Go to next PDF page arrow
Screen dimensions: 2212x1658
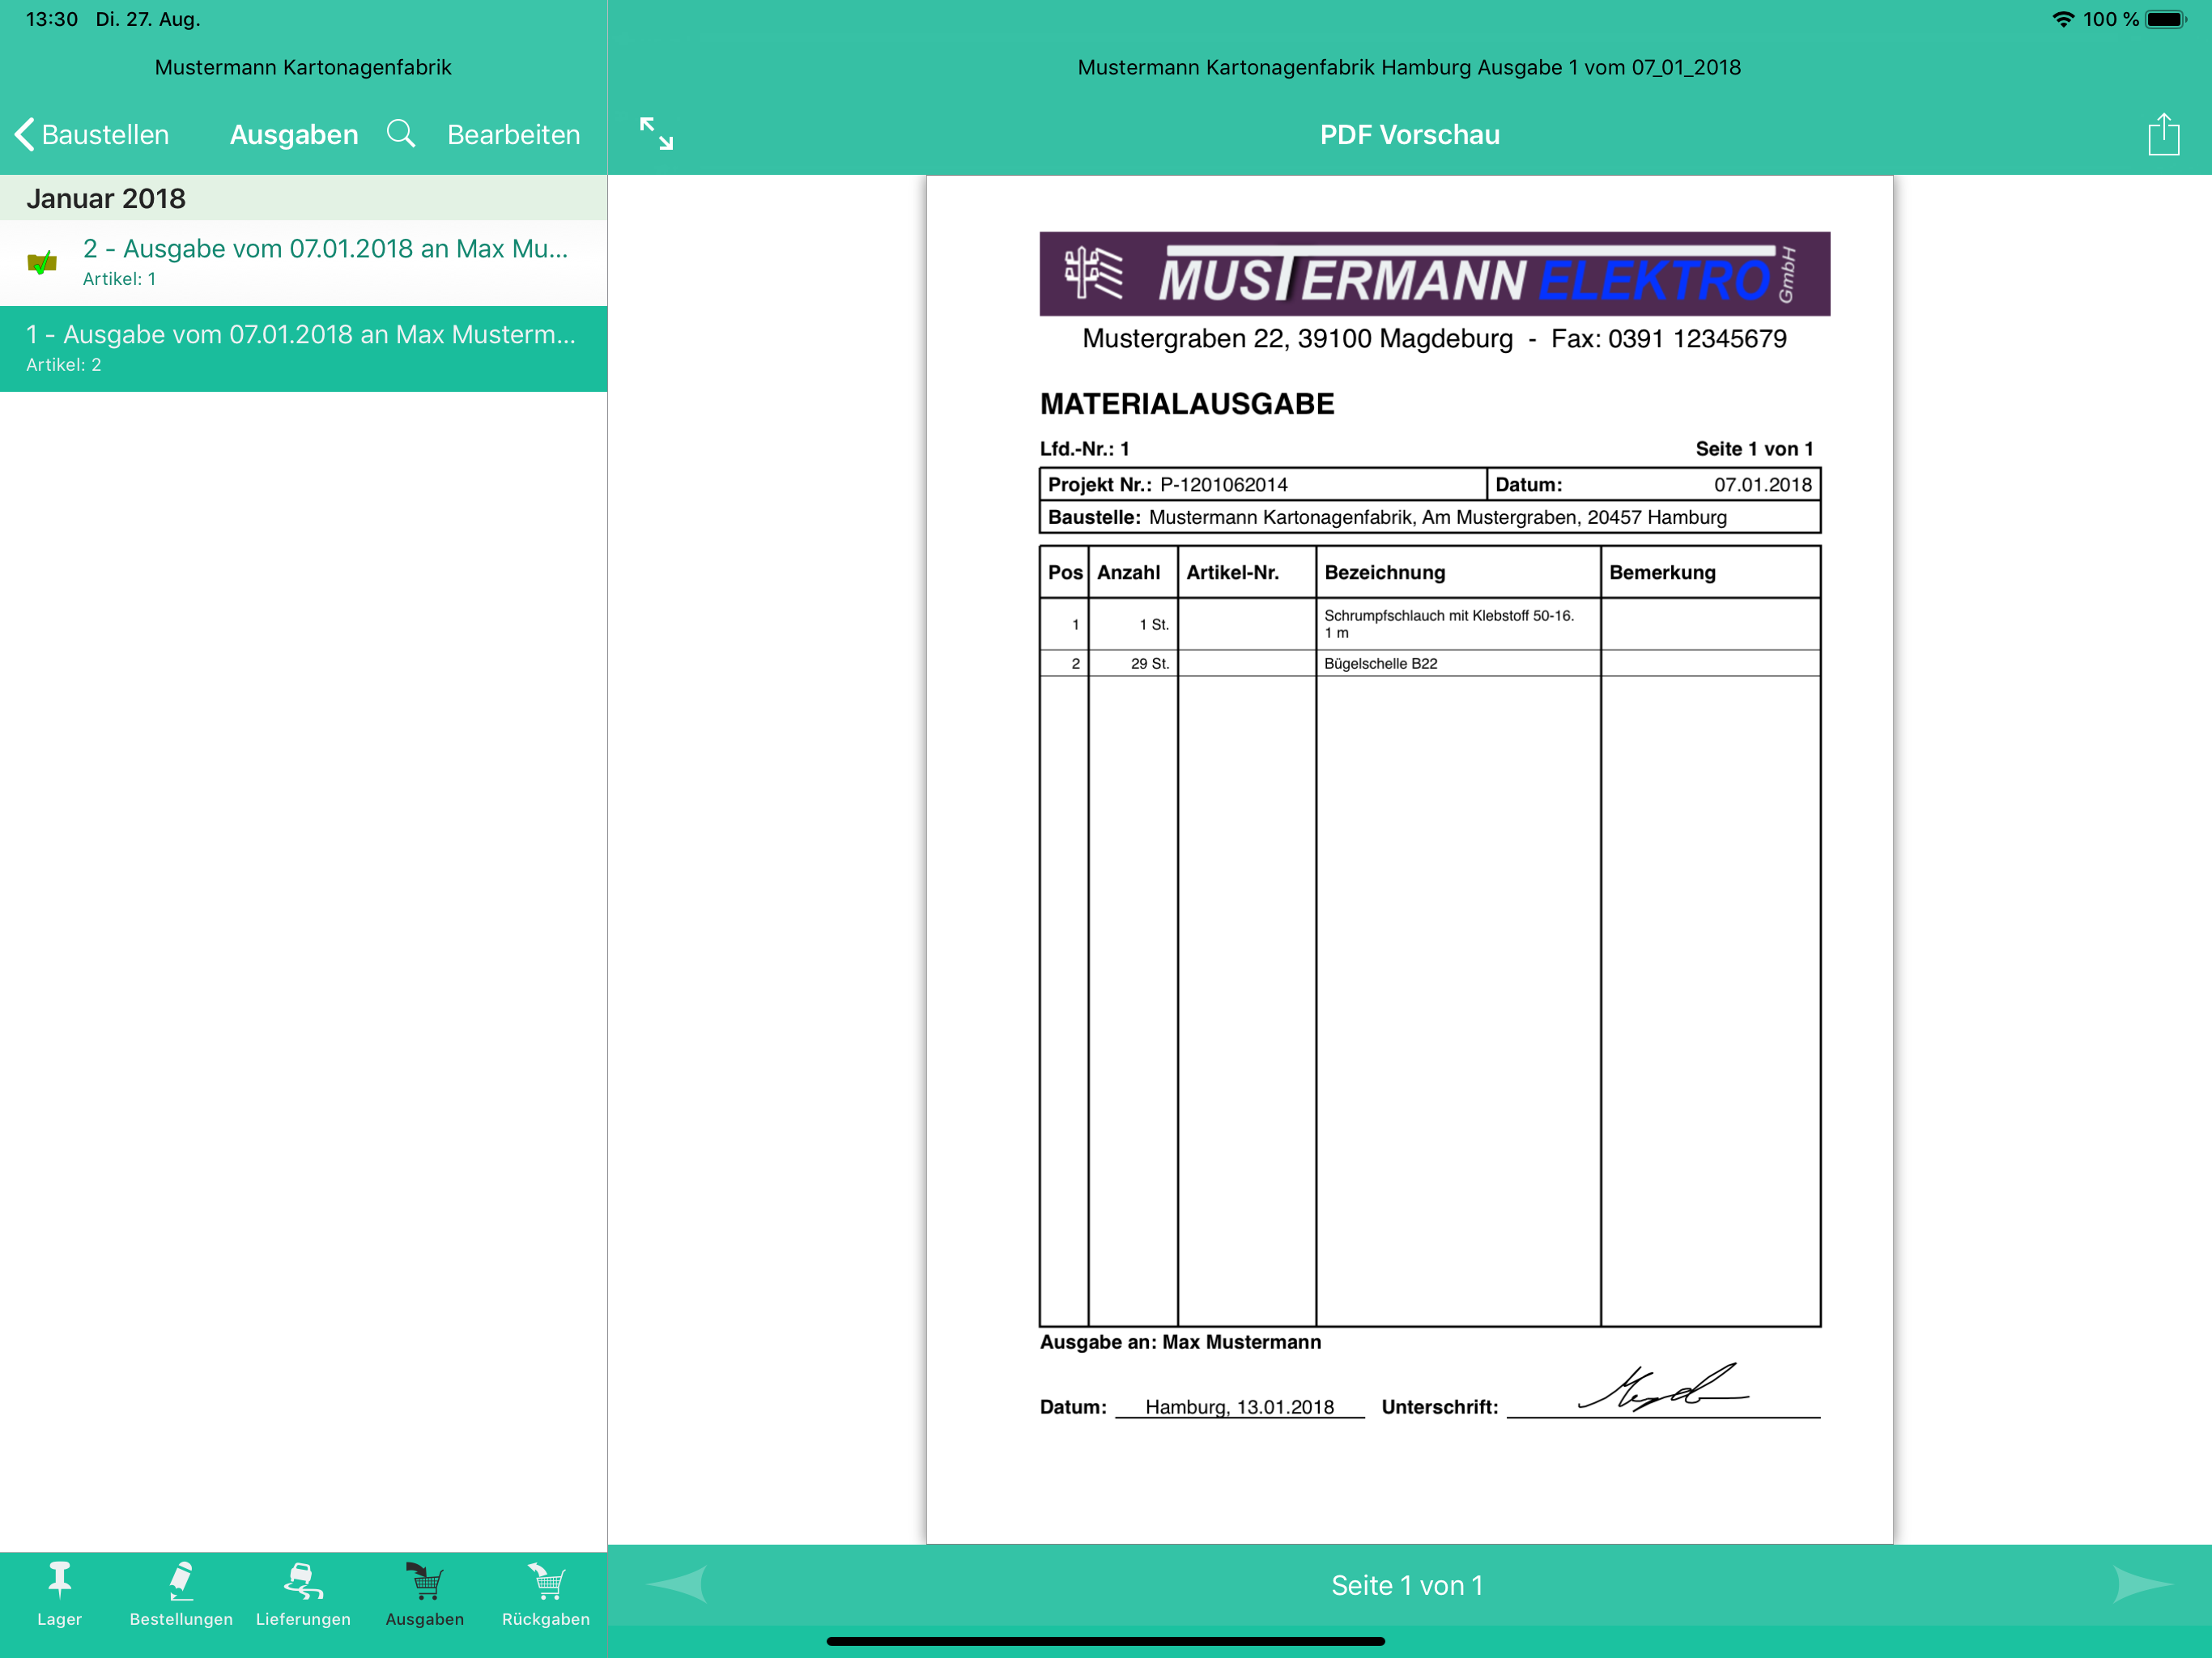pyautogui.click(x=2142, y=1584)
